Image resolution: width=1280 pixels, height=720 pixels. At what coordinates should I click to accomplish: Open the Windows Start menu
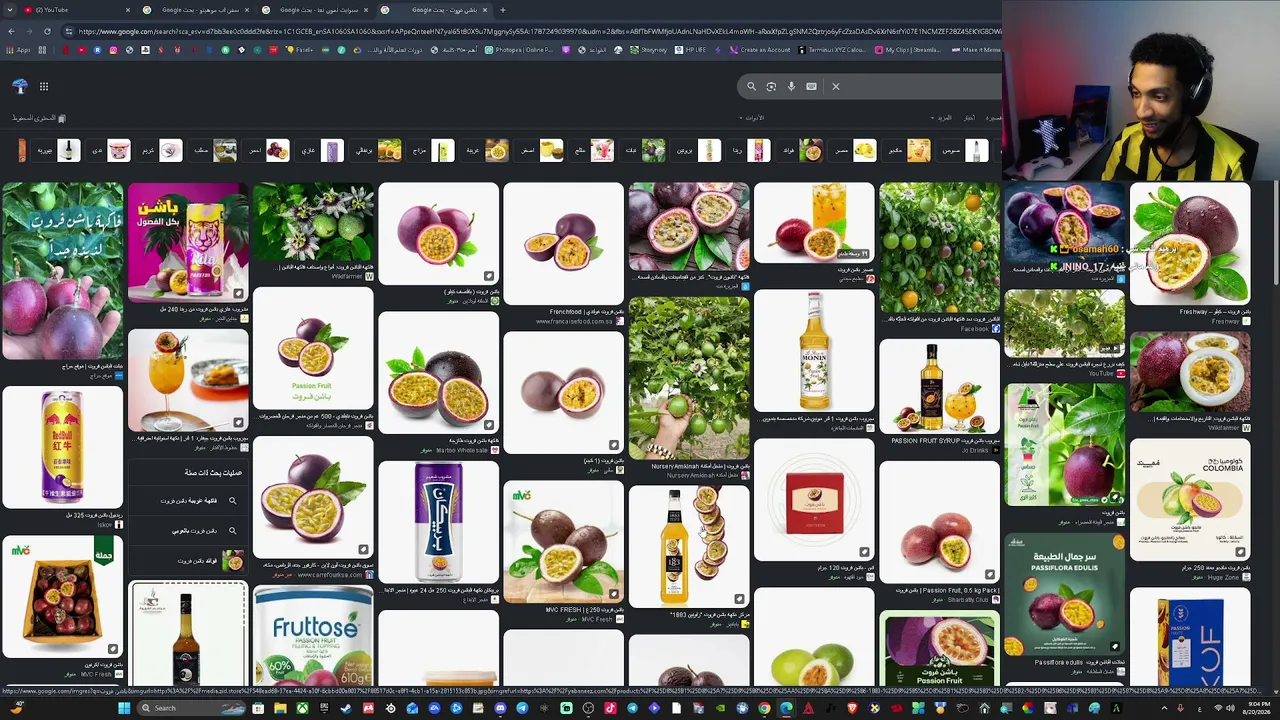click(x=124, y=708)
